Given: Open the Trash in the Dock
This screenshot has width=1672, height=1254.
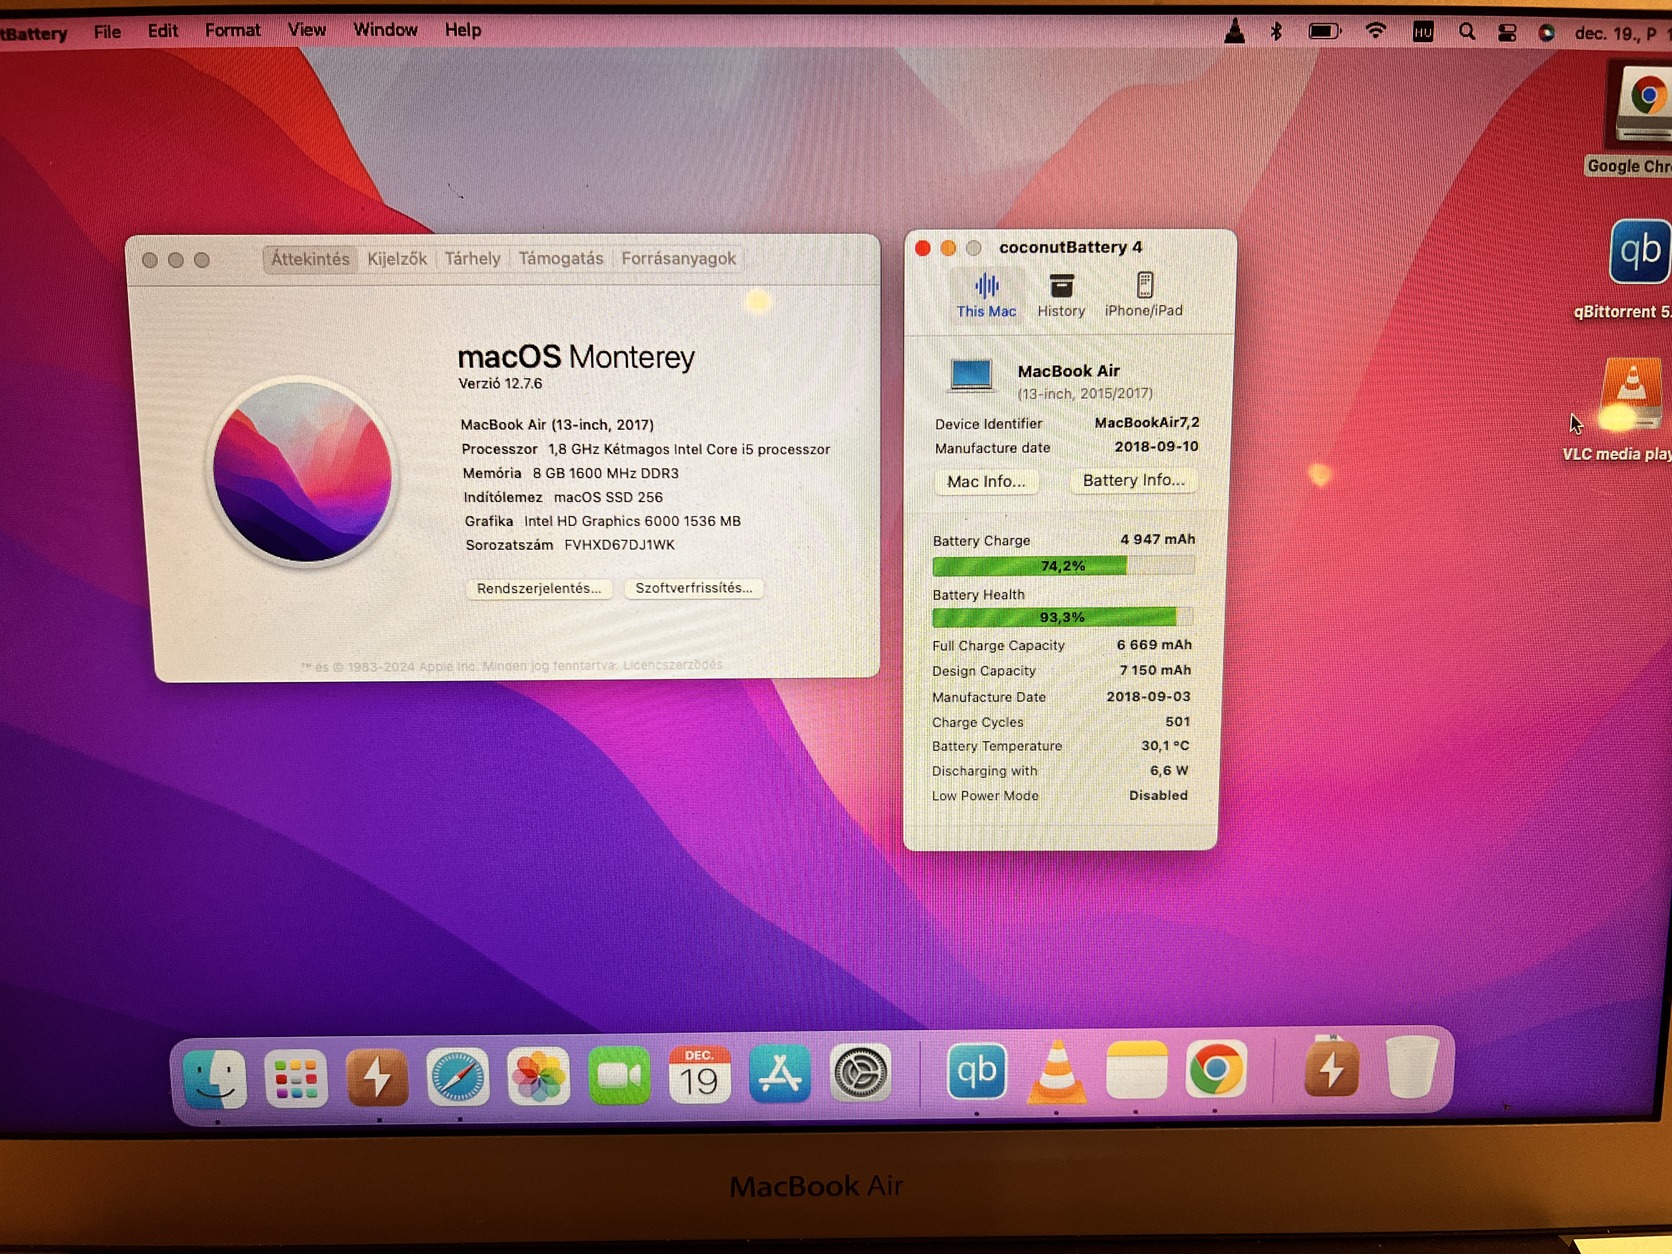Looking at the screenshot, I should tap(1411, 1067).
